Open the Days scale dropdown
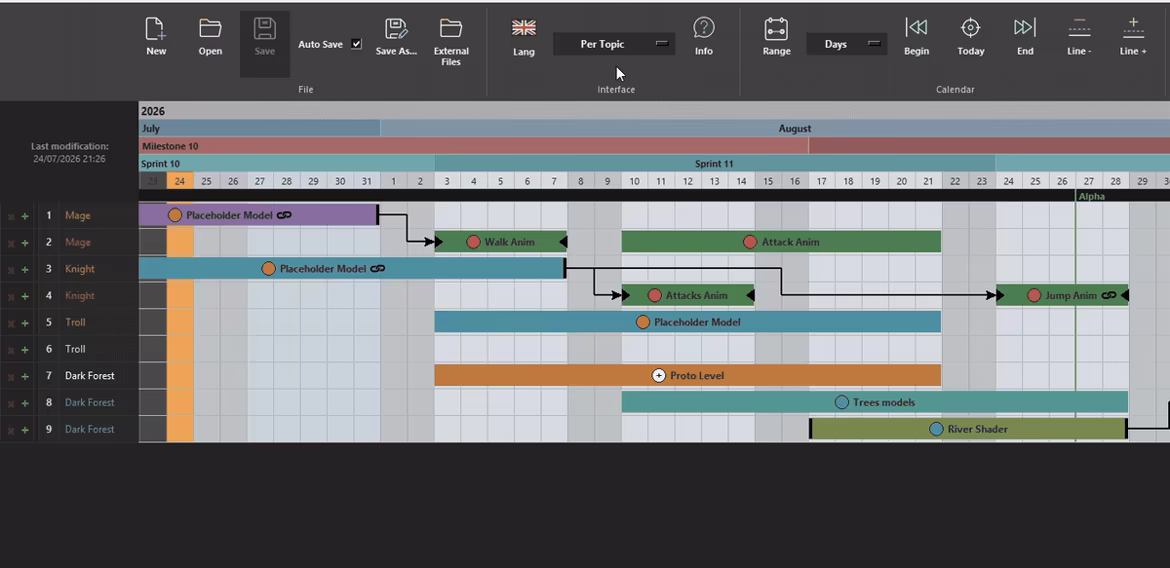The height and width of the screenshot is (568, 1170). pos(847,44)
